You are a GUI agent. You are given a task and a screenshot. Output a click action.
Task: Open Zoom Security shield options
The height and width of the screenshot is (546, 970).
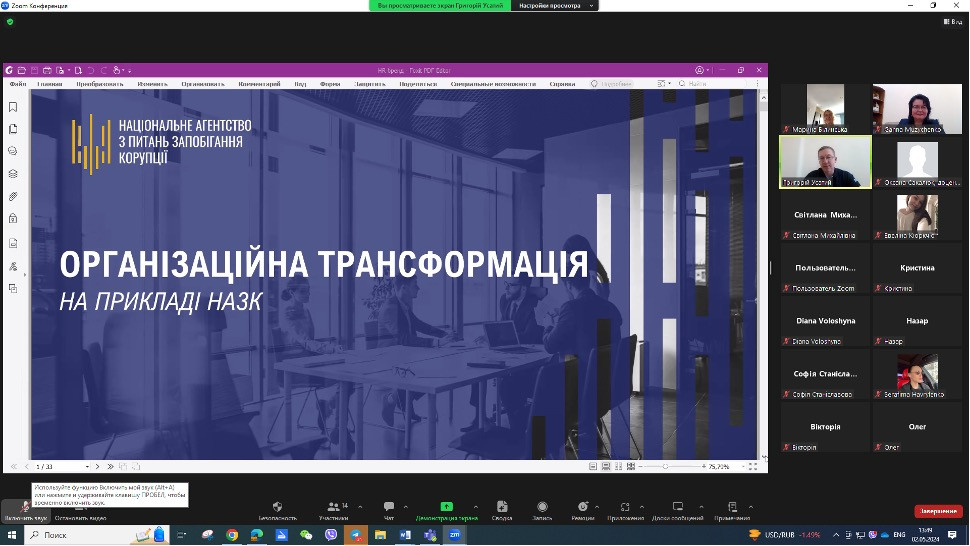click(x=277, y=511)
